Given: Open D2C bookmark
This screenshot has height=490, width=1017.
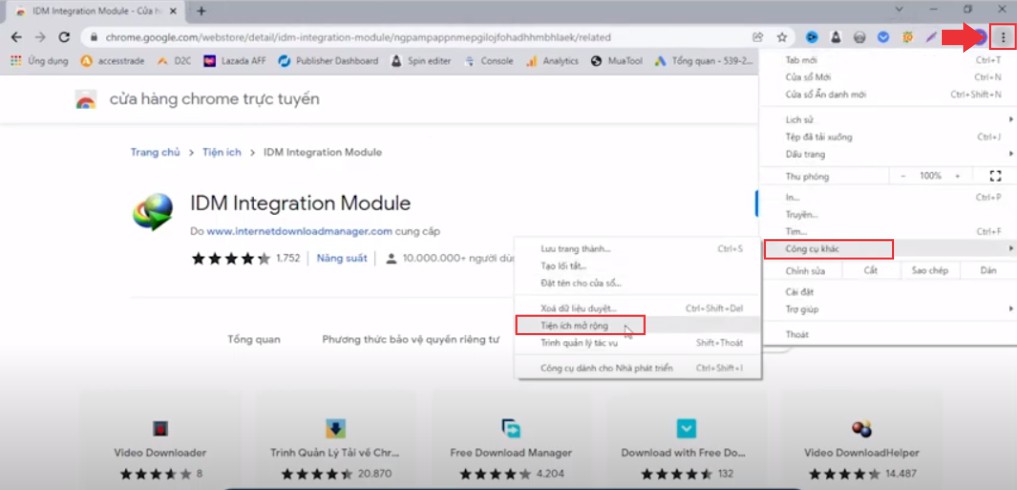Looking at the screenshot, I should [x=175, y=61].
